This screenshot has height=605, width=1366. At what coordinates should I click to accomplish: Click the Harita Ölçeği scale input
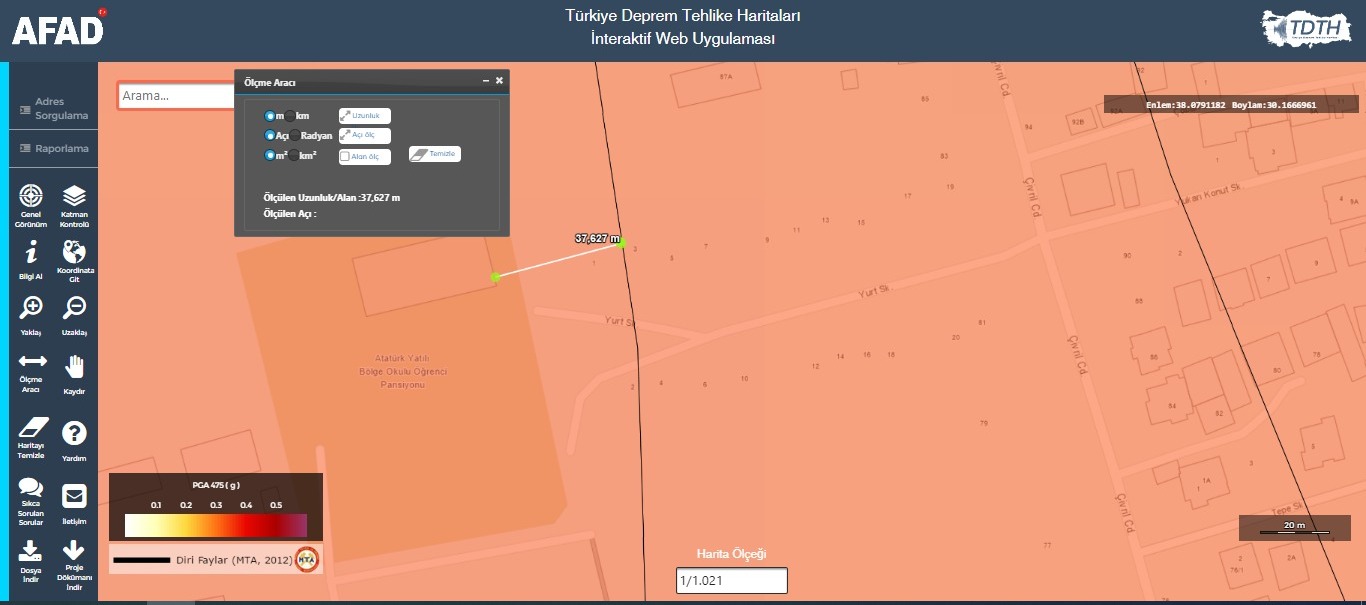(x=732, y=580)
